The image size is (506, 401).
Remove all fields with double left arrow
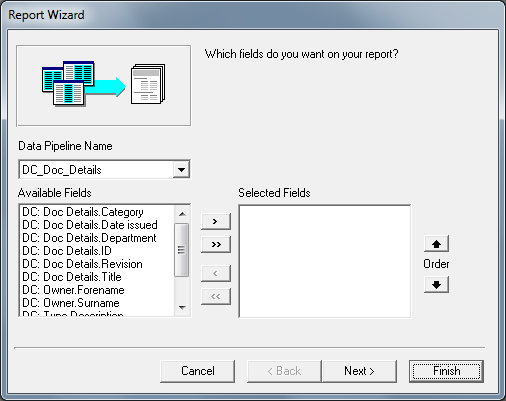[216, 296]
